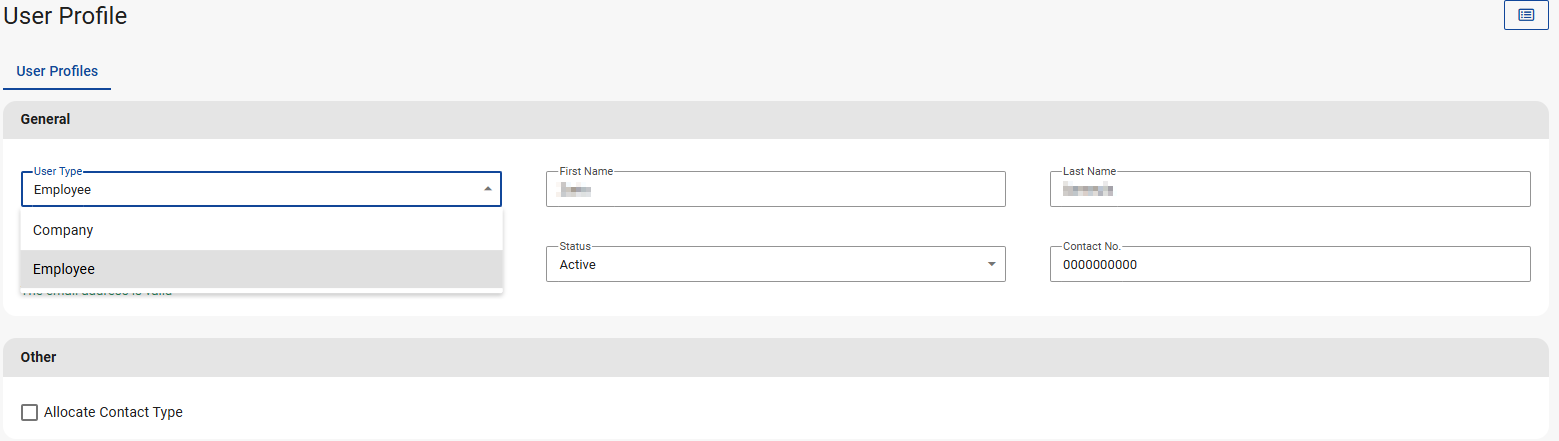Choose Employee in the User Type list
1559x441 pixels.
pyautogui.click(x=64, y=269)
